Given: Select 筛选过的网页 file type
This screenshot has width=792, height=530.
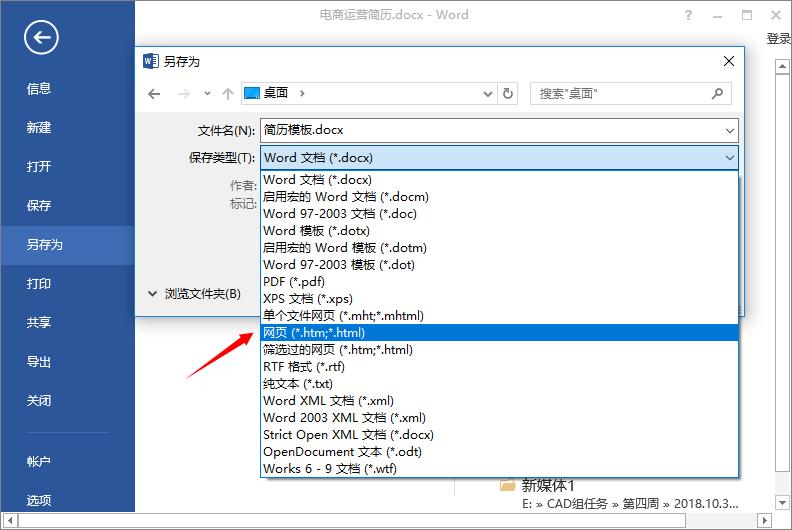Looking at the screenshot, I should pos(500,350).
